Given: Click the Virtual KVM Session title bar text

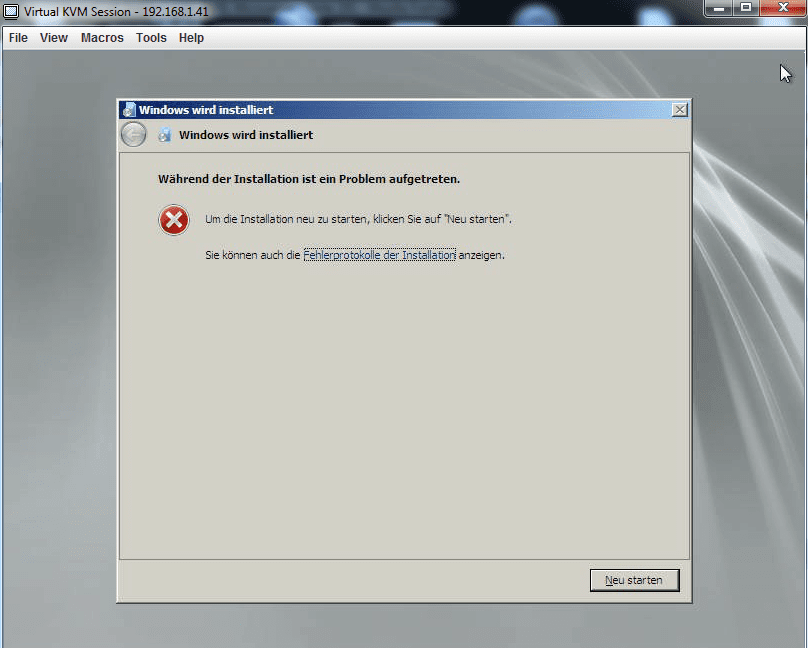Looking at the screenshot, I should coord(116,11).
